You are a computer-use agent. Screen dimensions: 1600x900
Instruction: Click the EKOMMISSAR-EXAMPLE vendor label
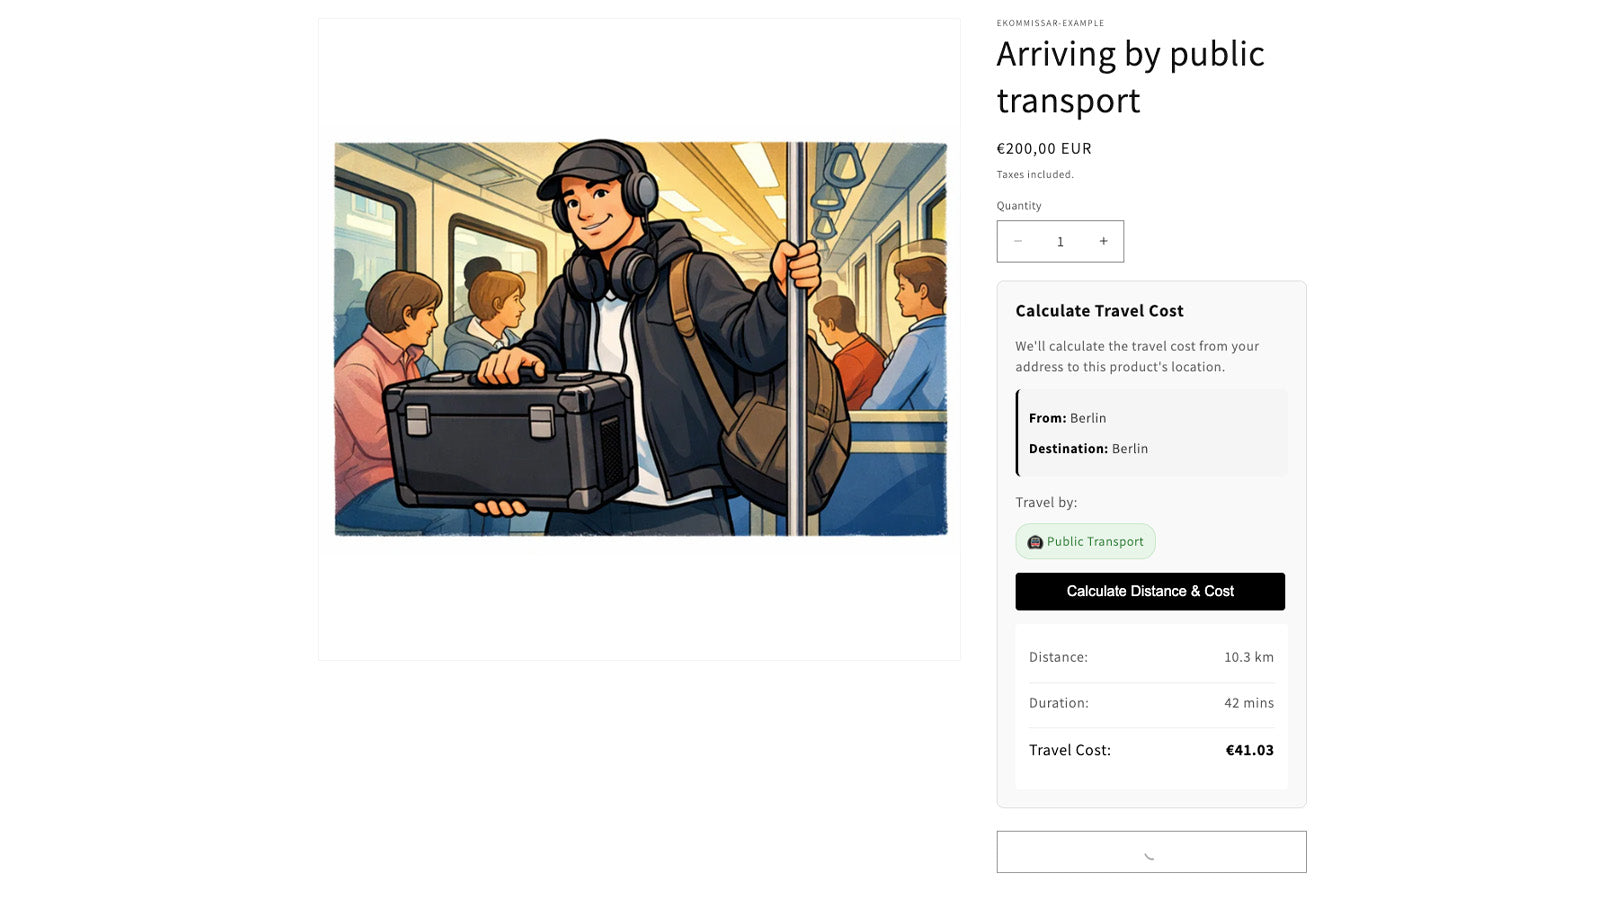click(x=1050, y=23)
